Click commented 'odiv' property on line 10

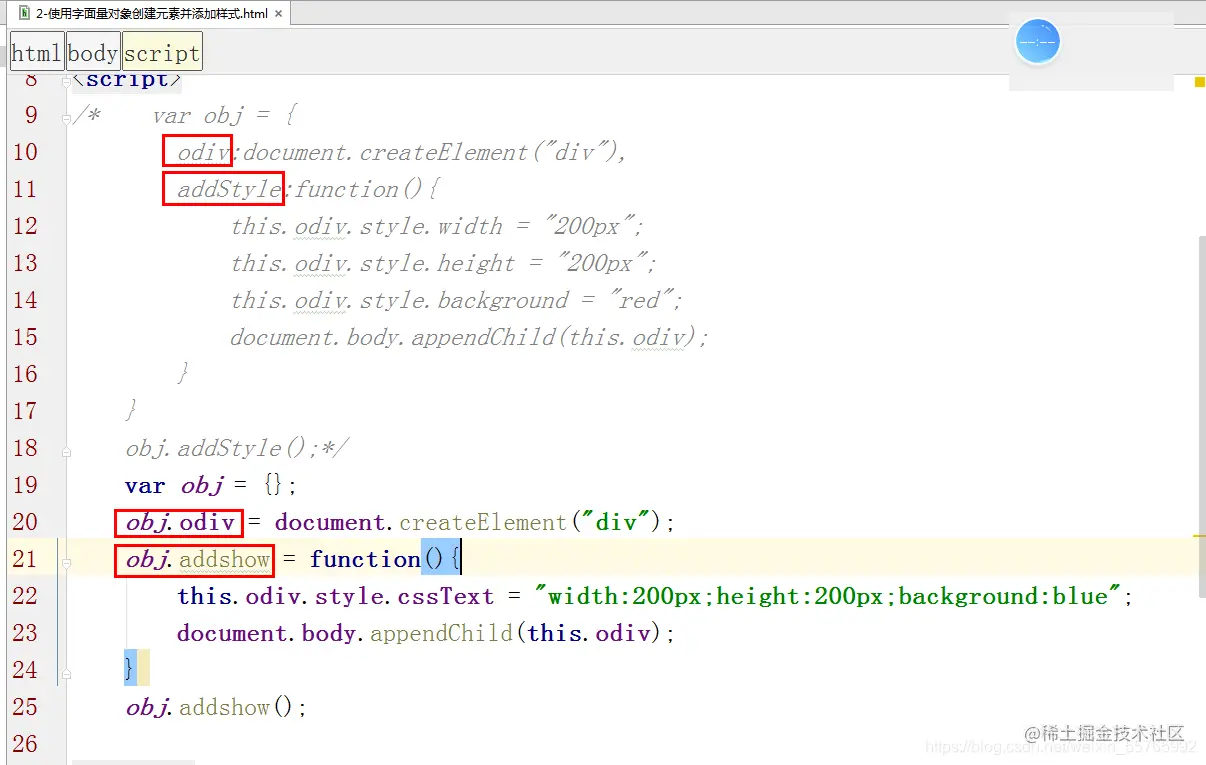tap(203, 153)
